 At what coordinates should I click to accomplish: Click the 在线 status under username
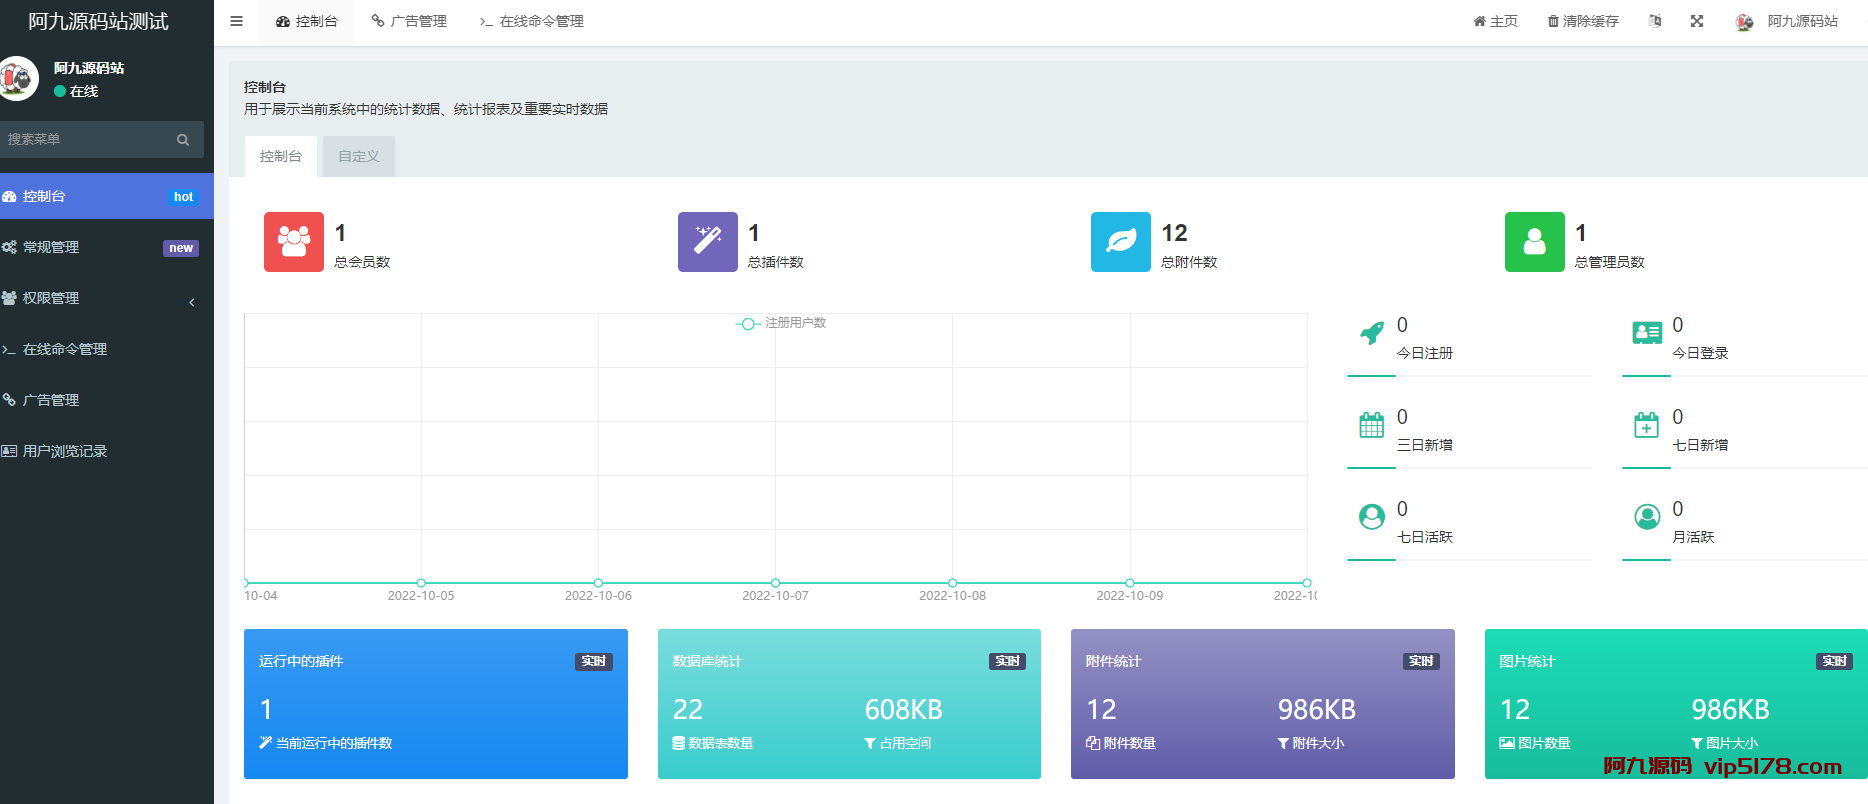tap(76, 91)
